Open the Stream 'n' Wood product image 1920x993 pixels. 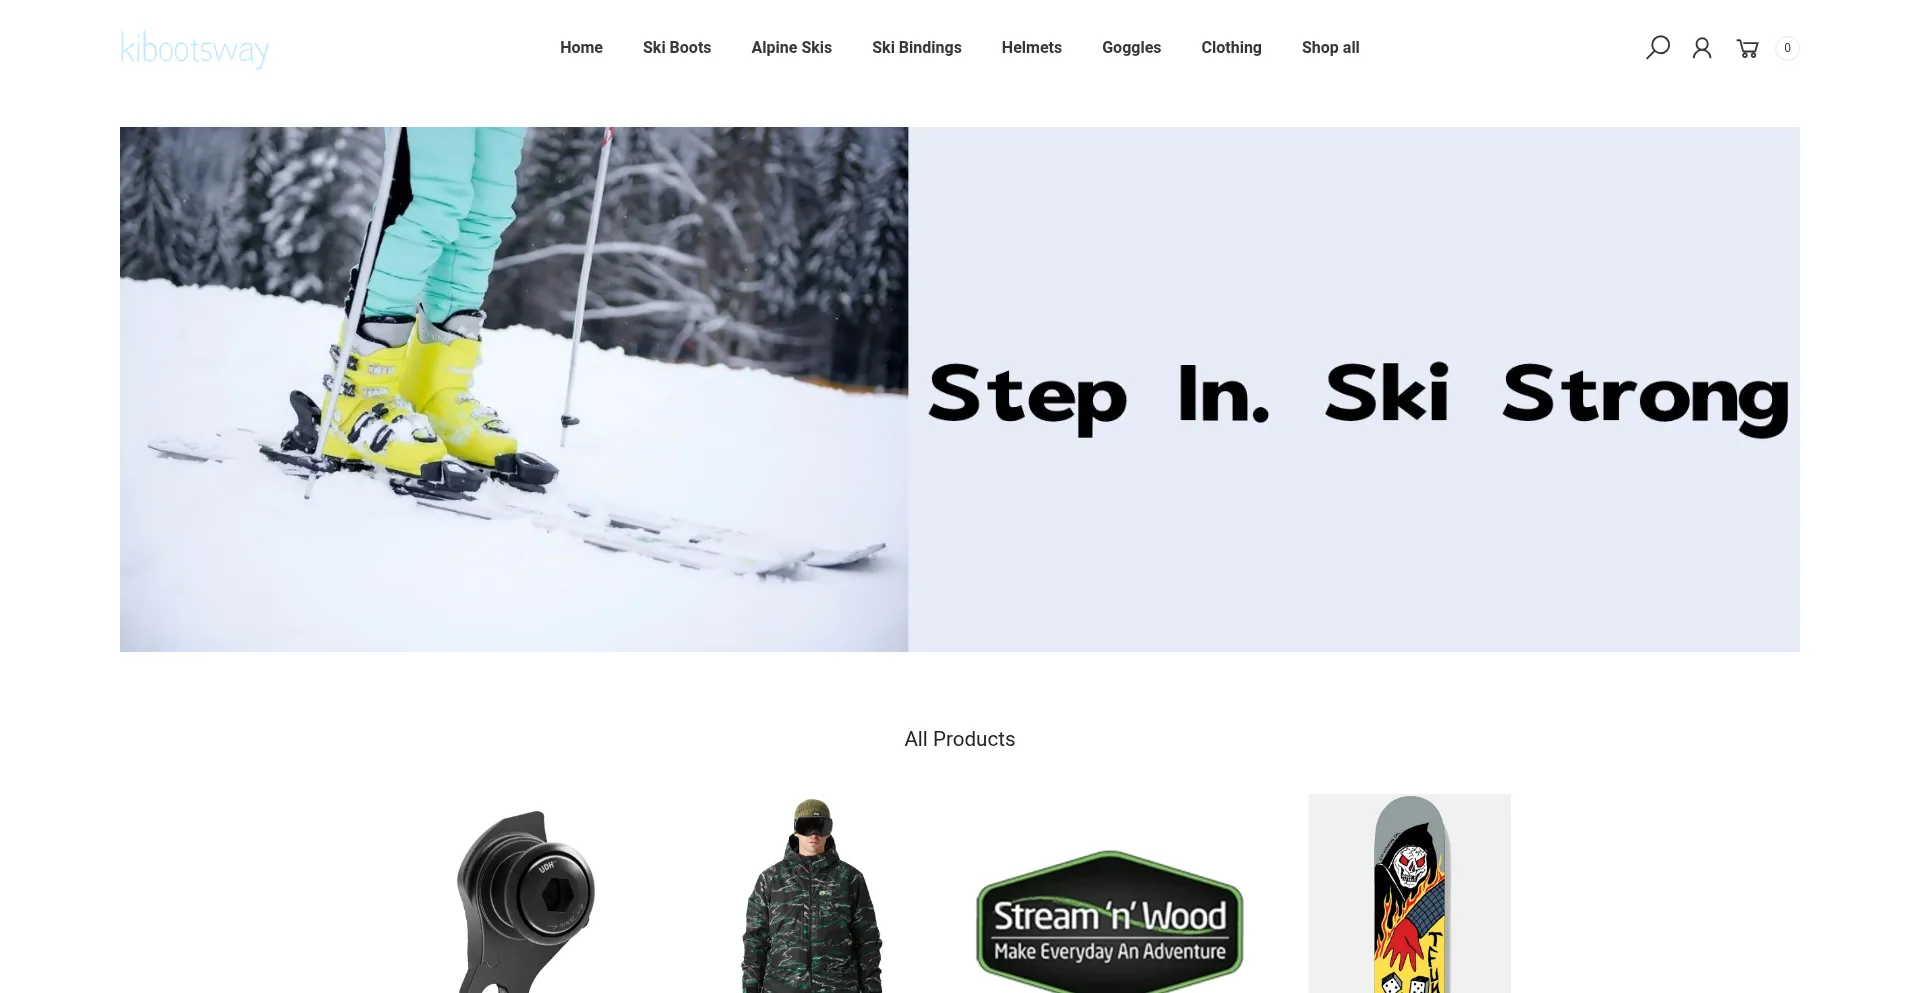[1110, 920]
